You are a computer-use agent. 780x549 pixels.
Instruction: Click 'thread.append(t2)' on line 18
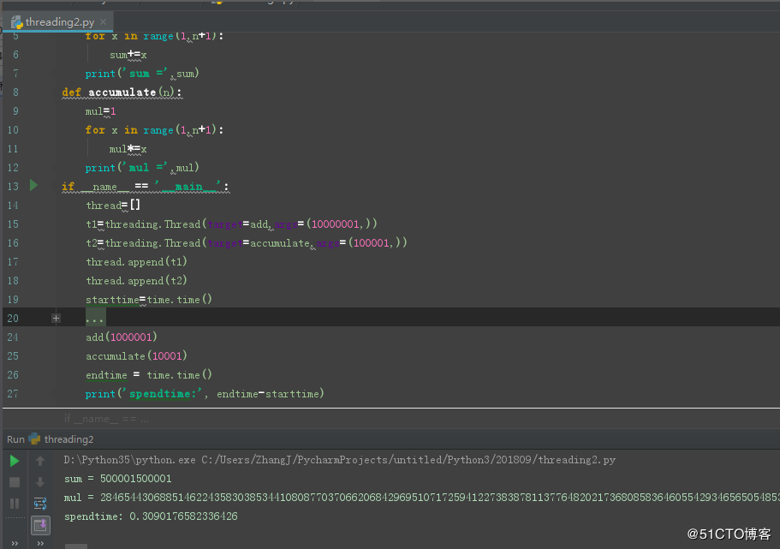(x=136, y=280)
